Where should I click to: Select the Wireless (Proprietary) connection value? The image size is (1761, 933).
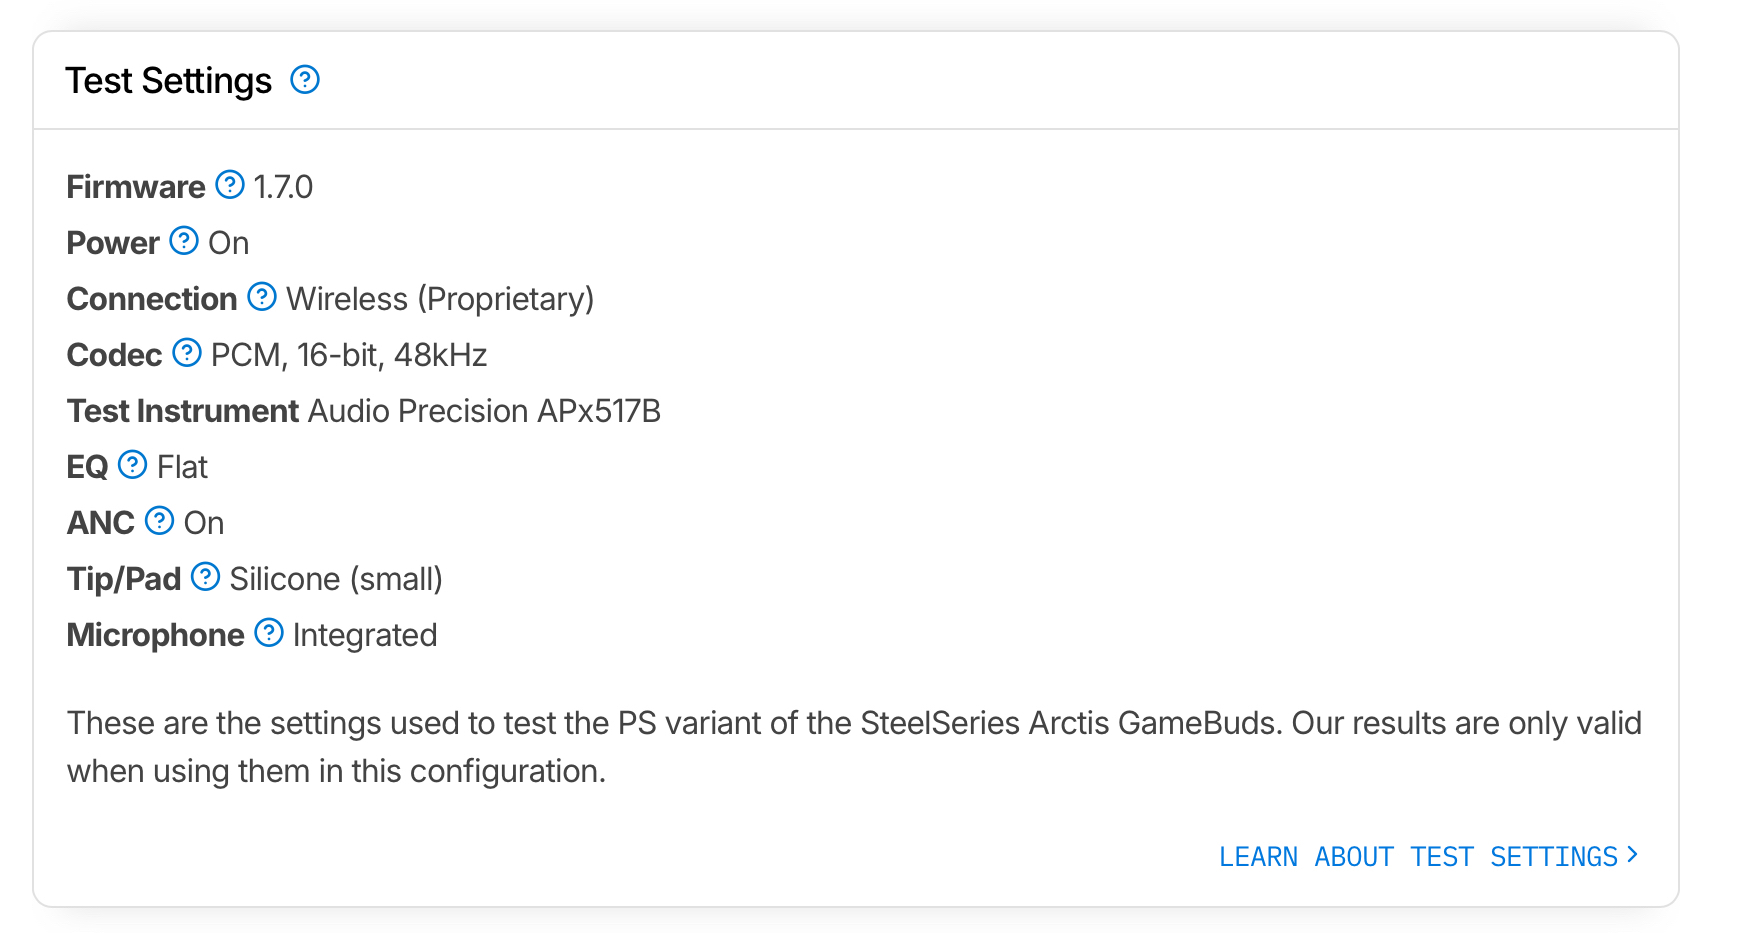point(440,299)
